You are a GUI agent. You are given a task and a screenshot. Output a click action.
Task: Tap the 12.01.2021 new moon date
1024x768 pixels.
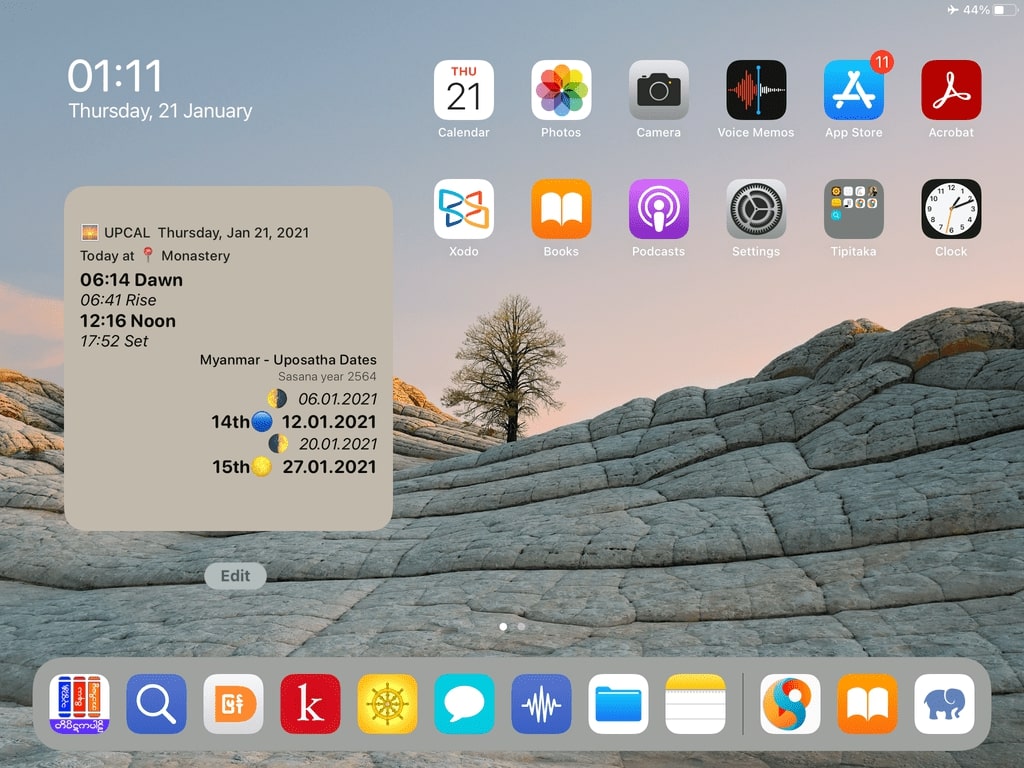tap(328, 422)
